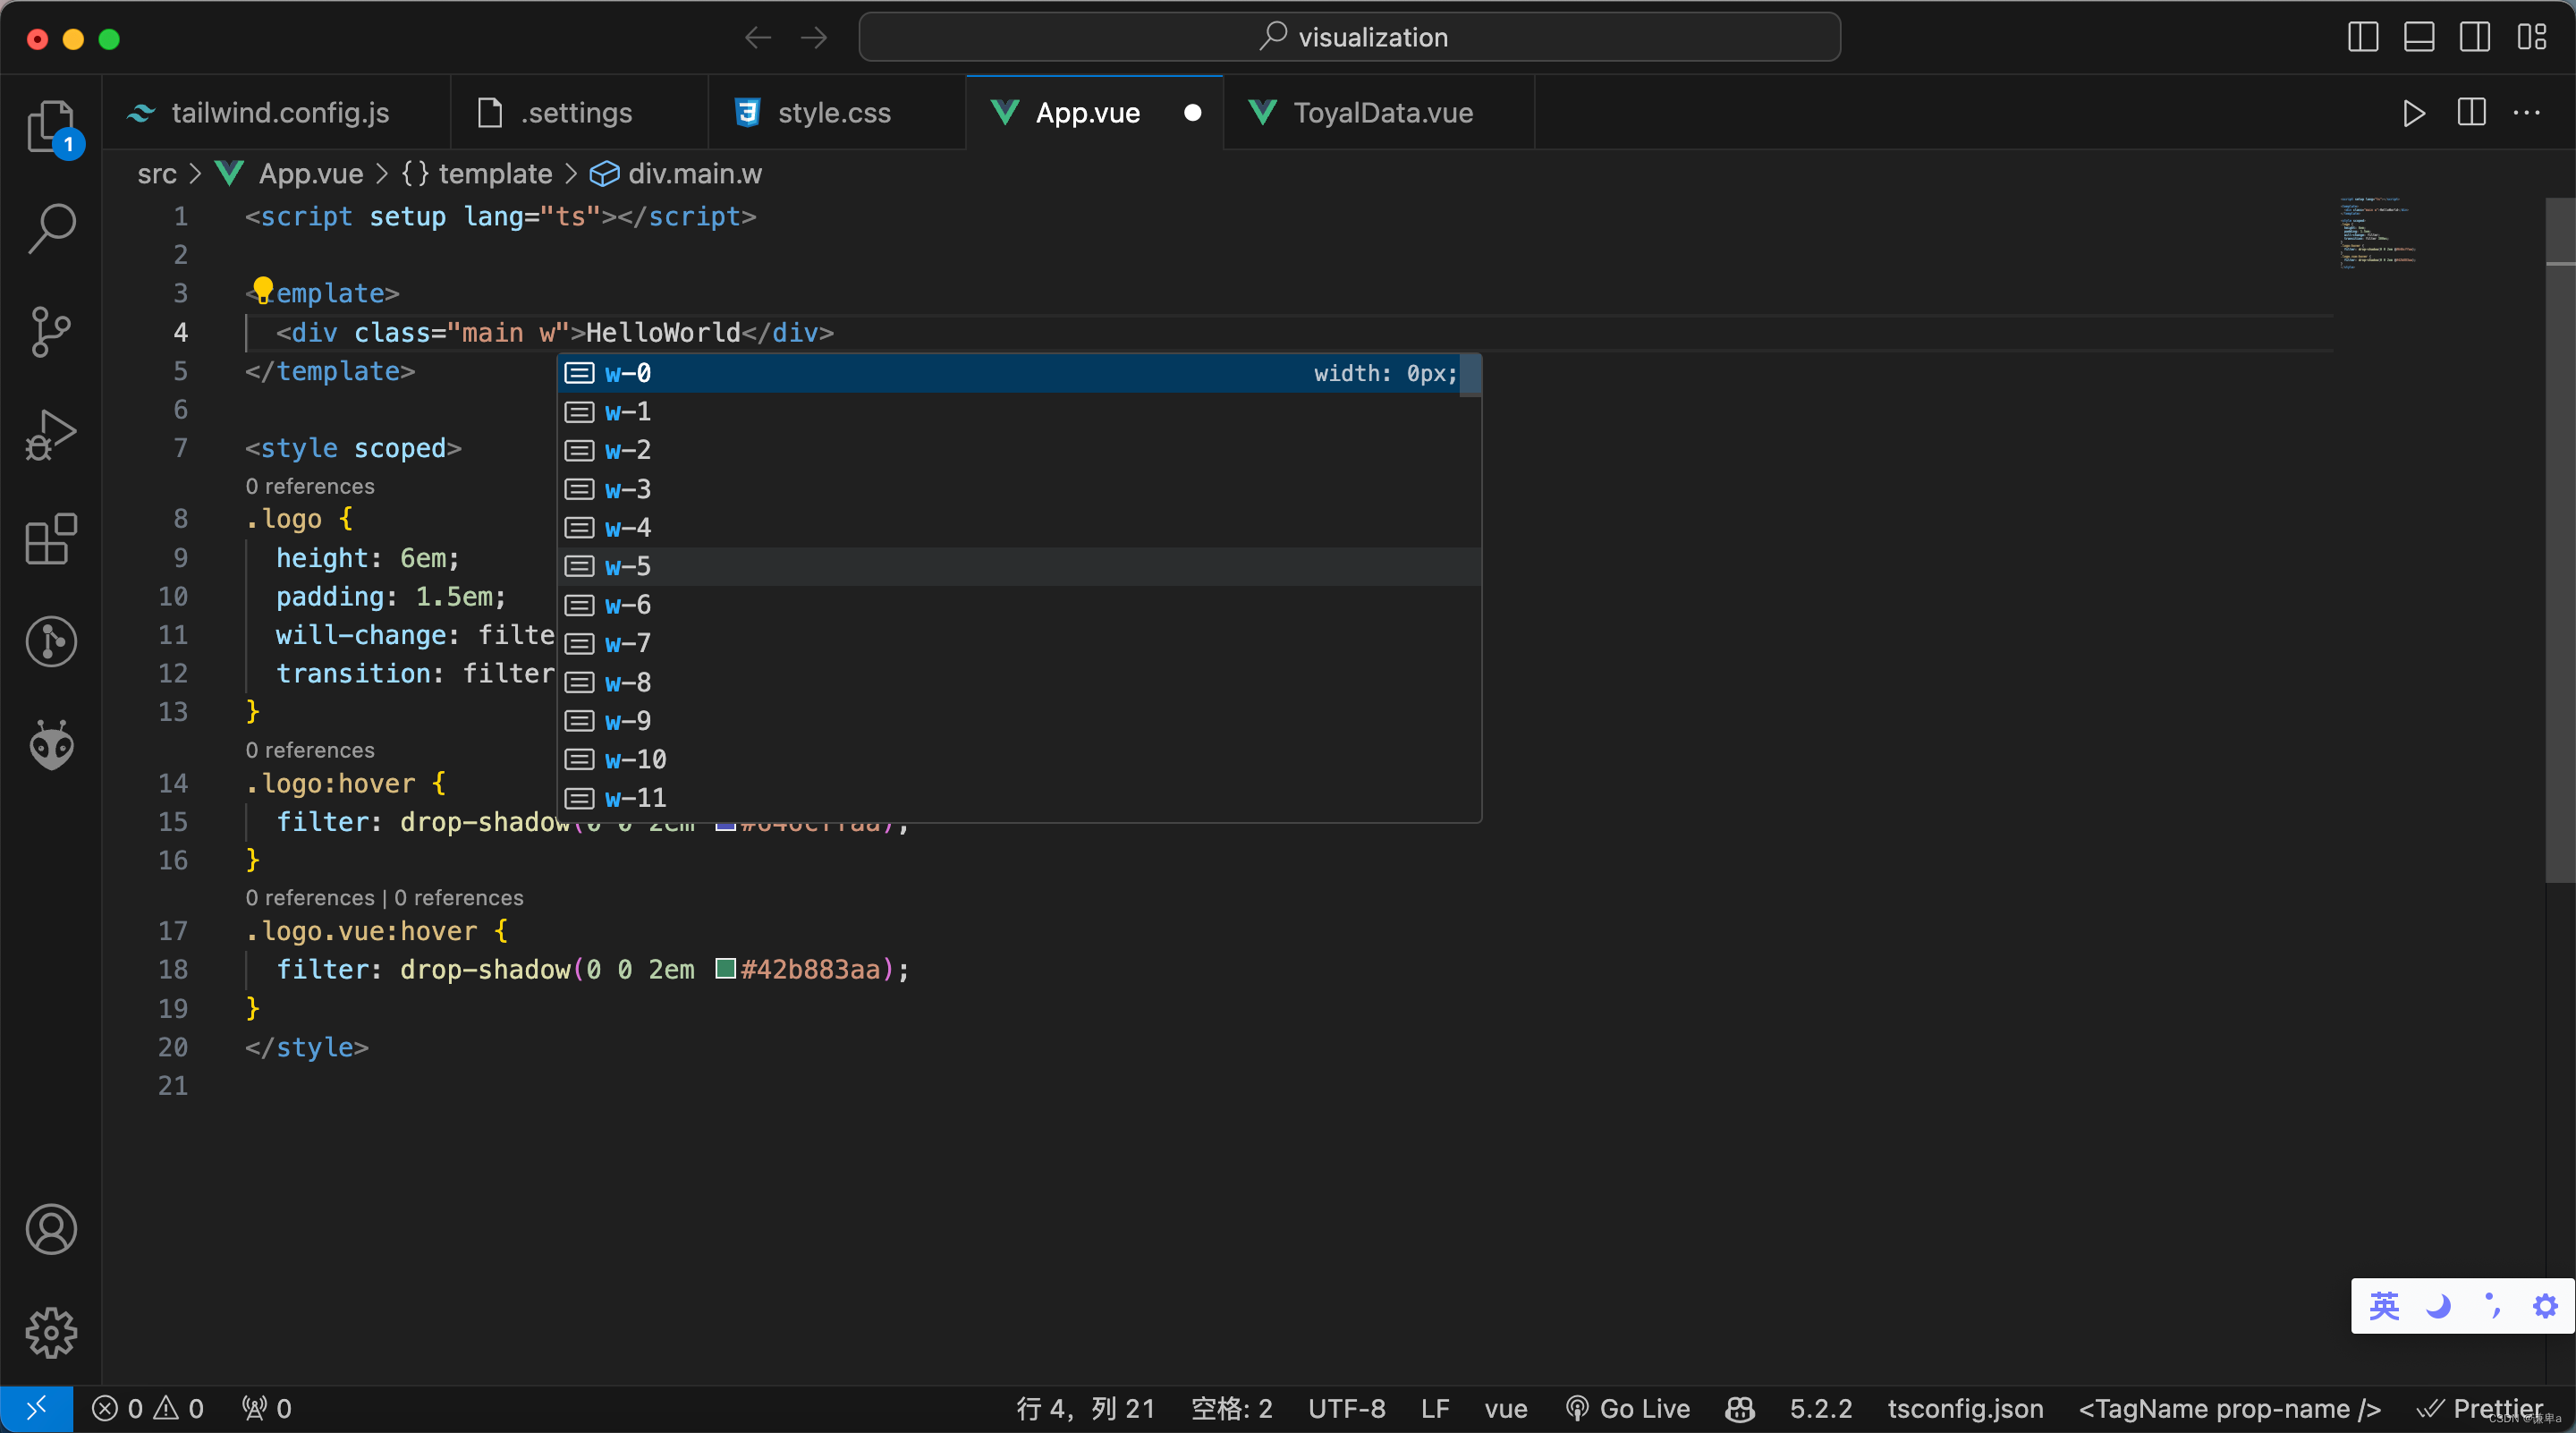Screen dimensions: 2576x1433
Task: Change indentation via '空格: 2'
Action: click(x=1232, y=1409)
